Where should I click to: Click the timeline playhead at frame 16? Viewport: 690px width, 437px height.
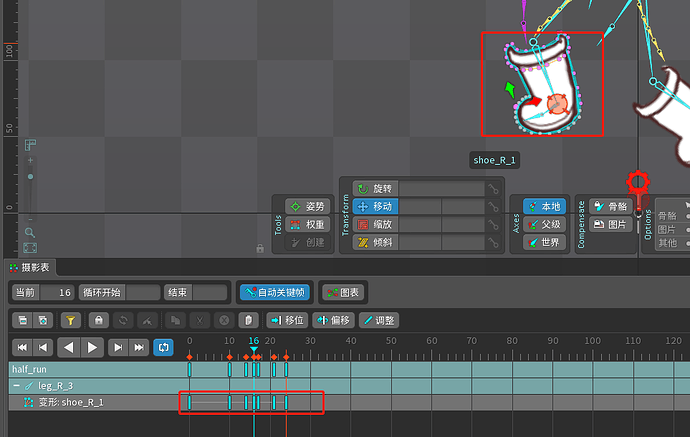(x=254, y=349)
